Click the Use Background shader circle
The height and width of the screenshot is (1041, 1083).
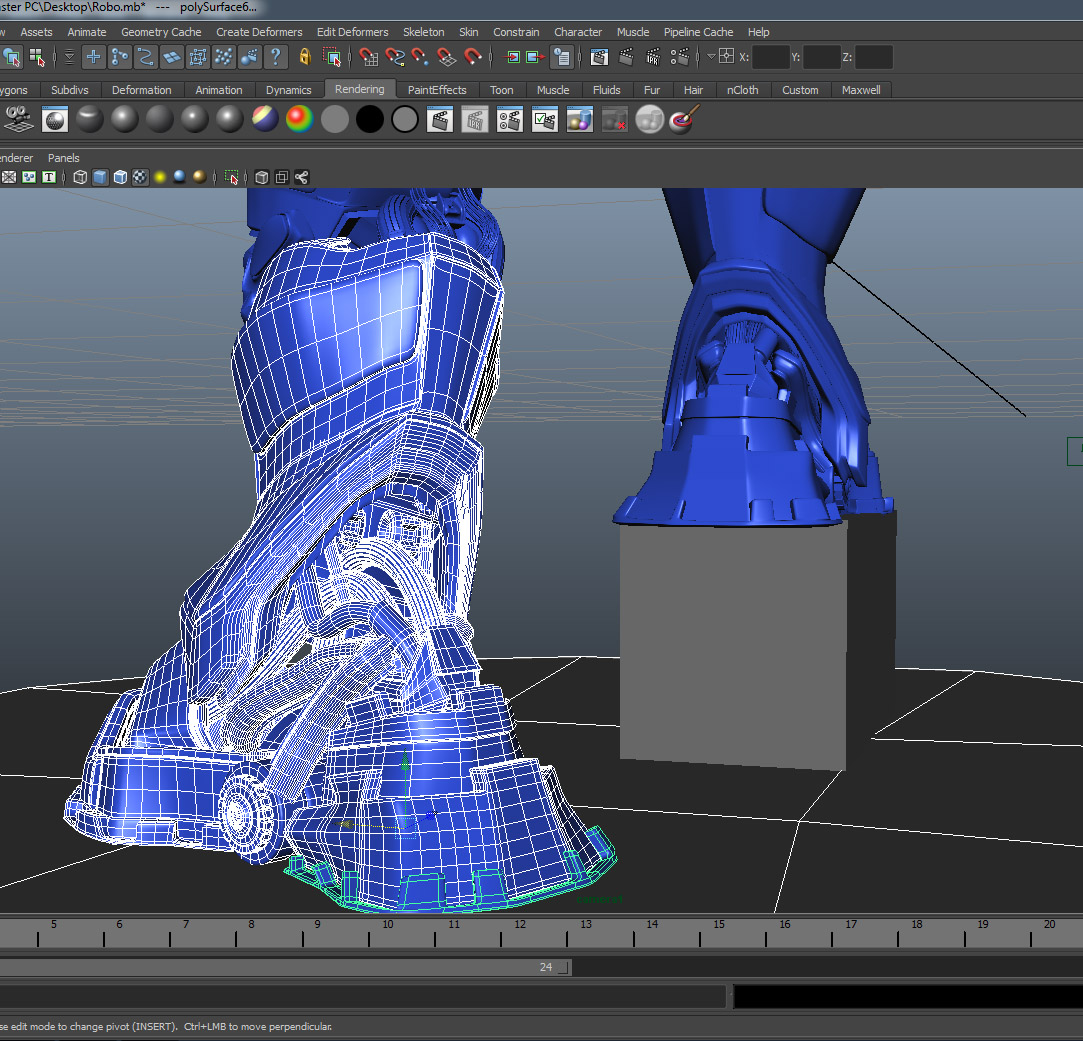click(x=405, y=120)
